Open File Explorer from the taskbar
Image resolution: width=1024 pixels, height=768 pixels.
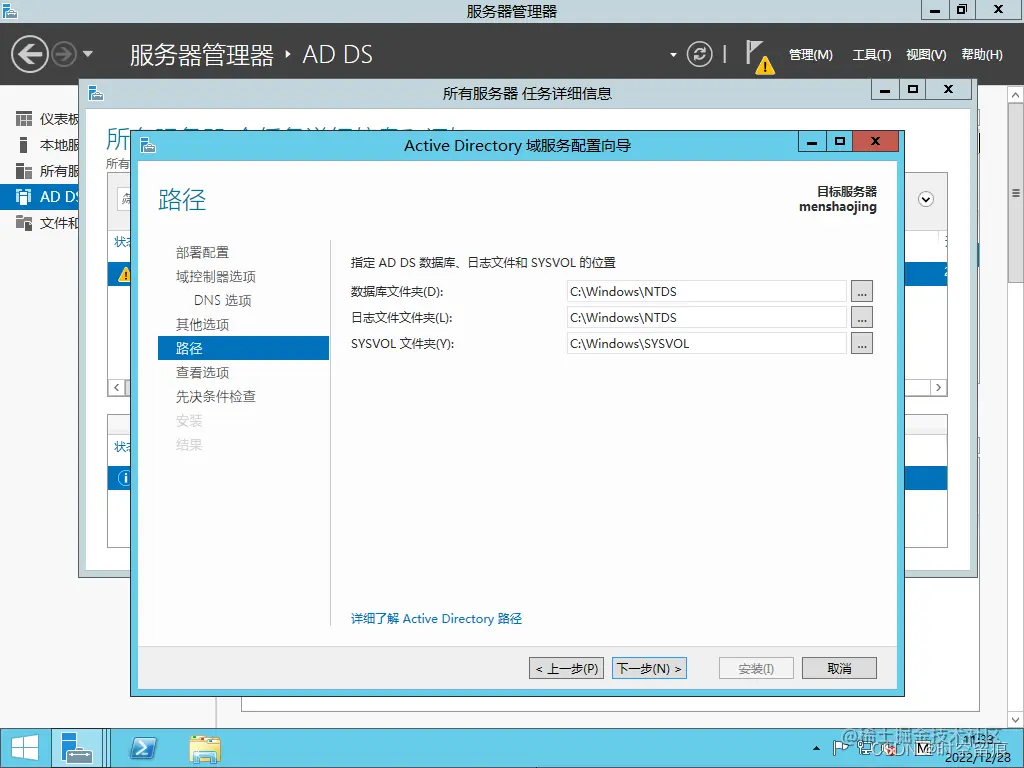[x=204, y=748]
